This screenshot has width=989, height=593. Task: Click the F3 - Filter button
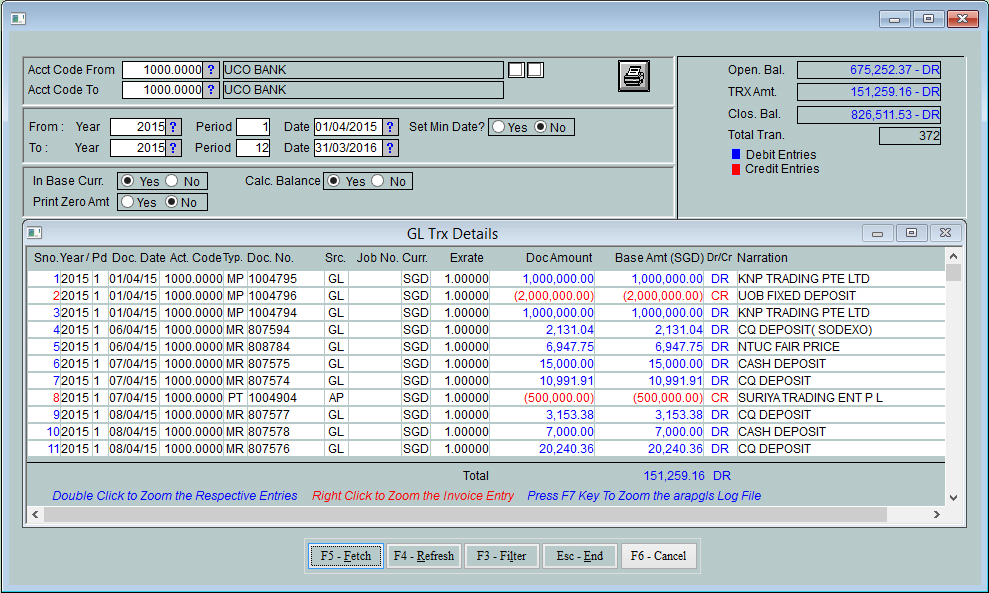pyautogui.click(x=502, y=556)
